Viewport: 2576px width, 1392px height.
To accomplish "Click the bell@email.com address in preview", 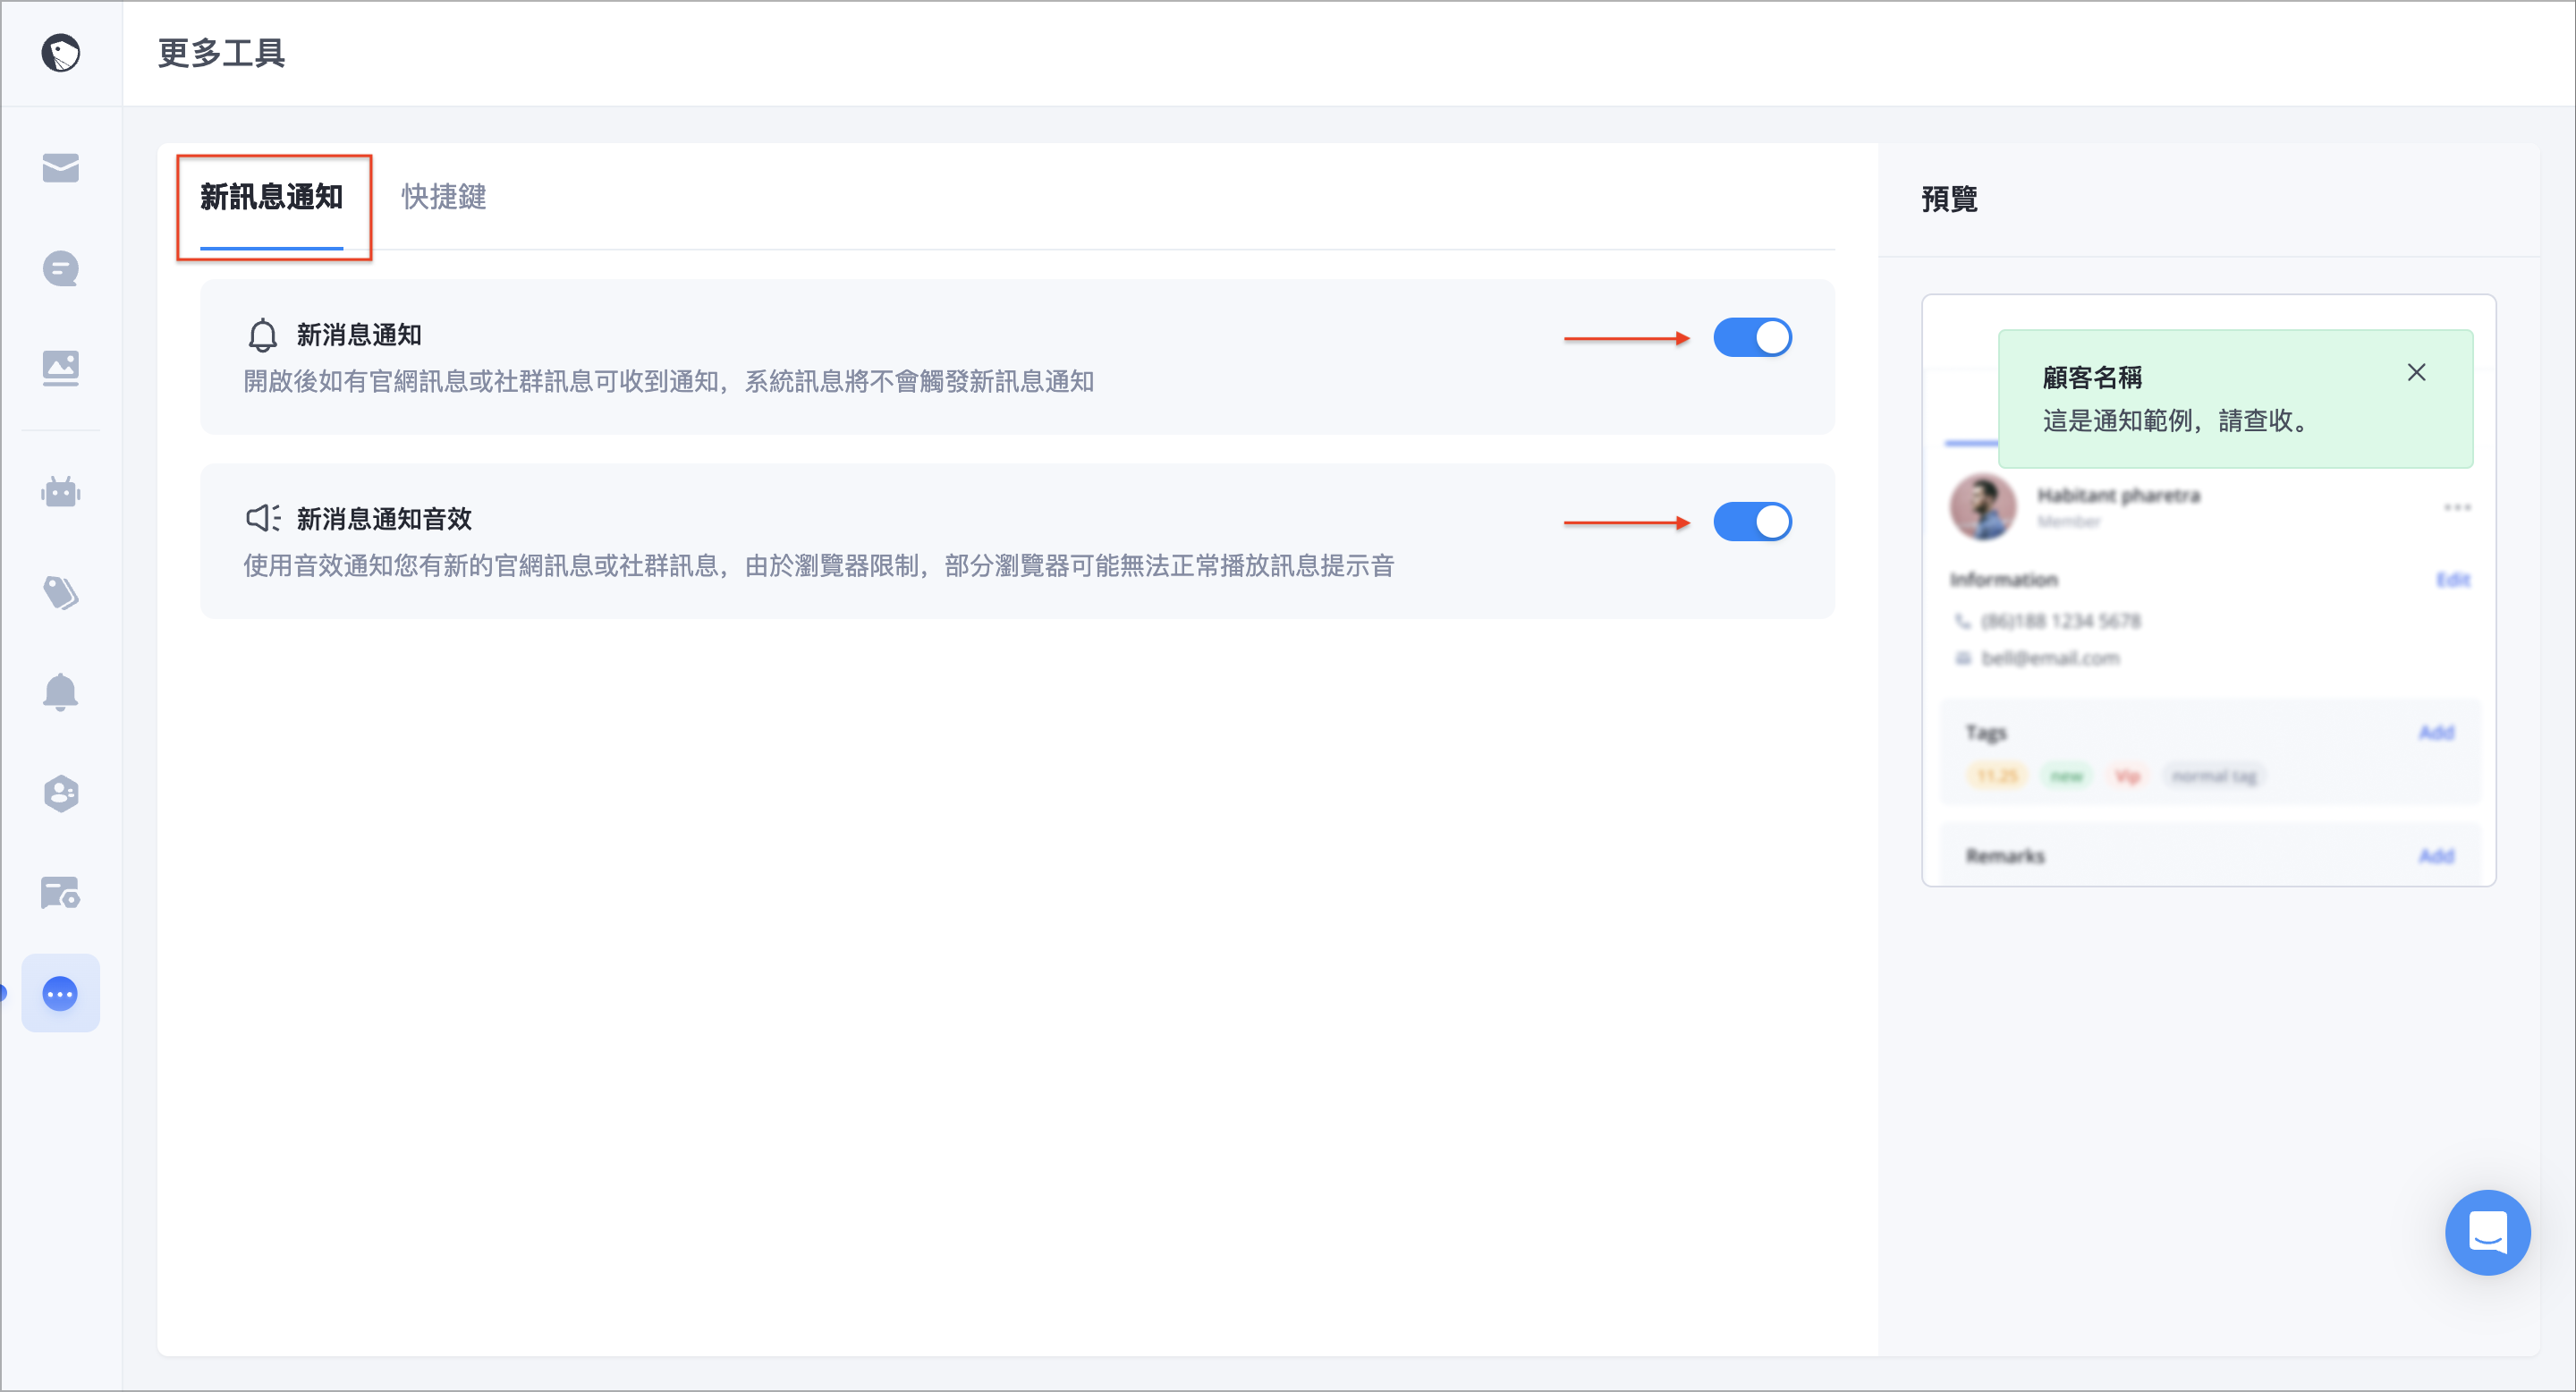I will (x=2050, y=658).
